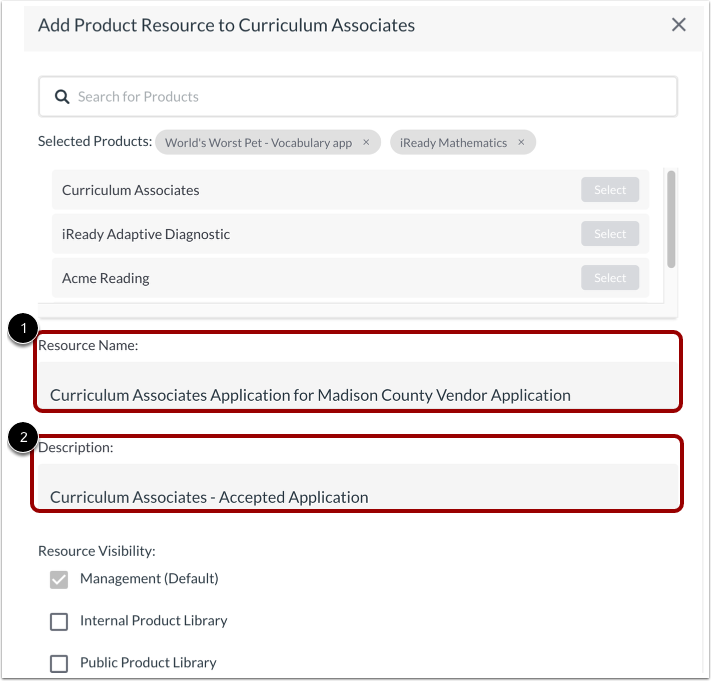711x681 pixels.
Task: Click the Curriculum Associates list row
Action: click(300, 190)
